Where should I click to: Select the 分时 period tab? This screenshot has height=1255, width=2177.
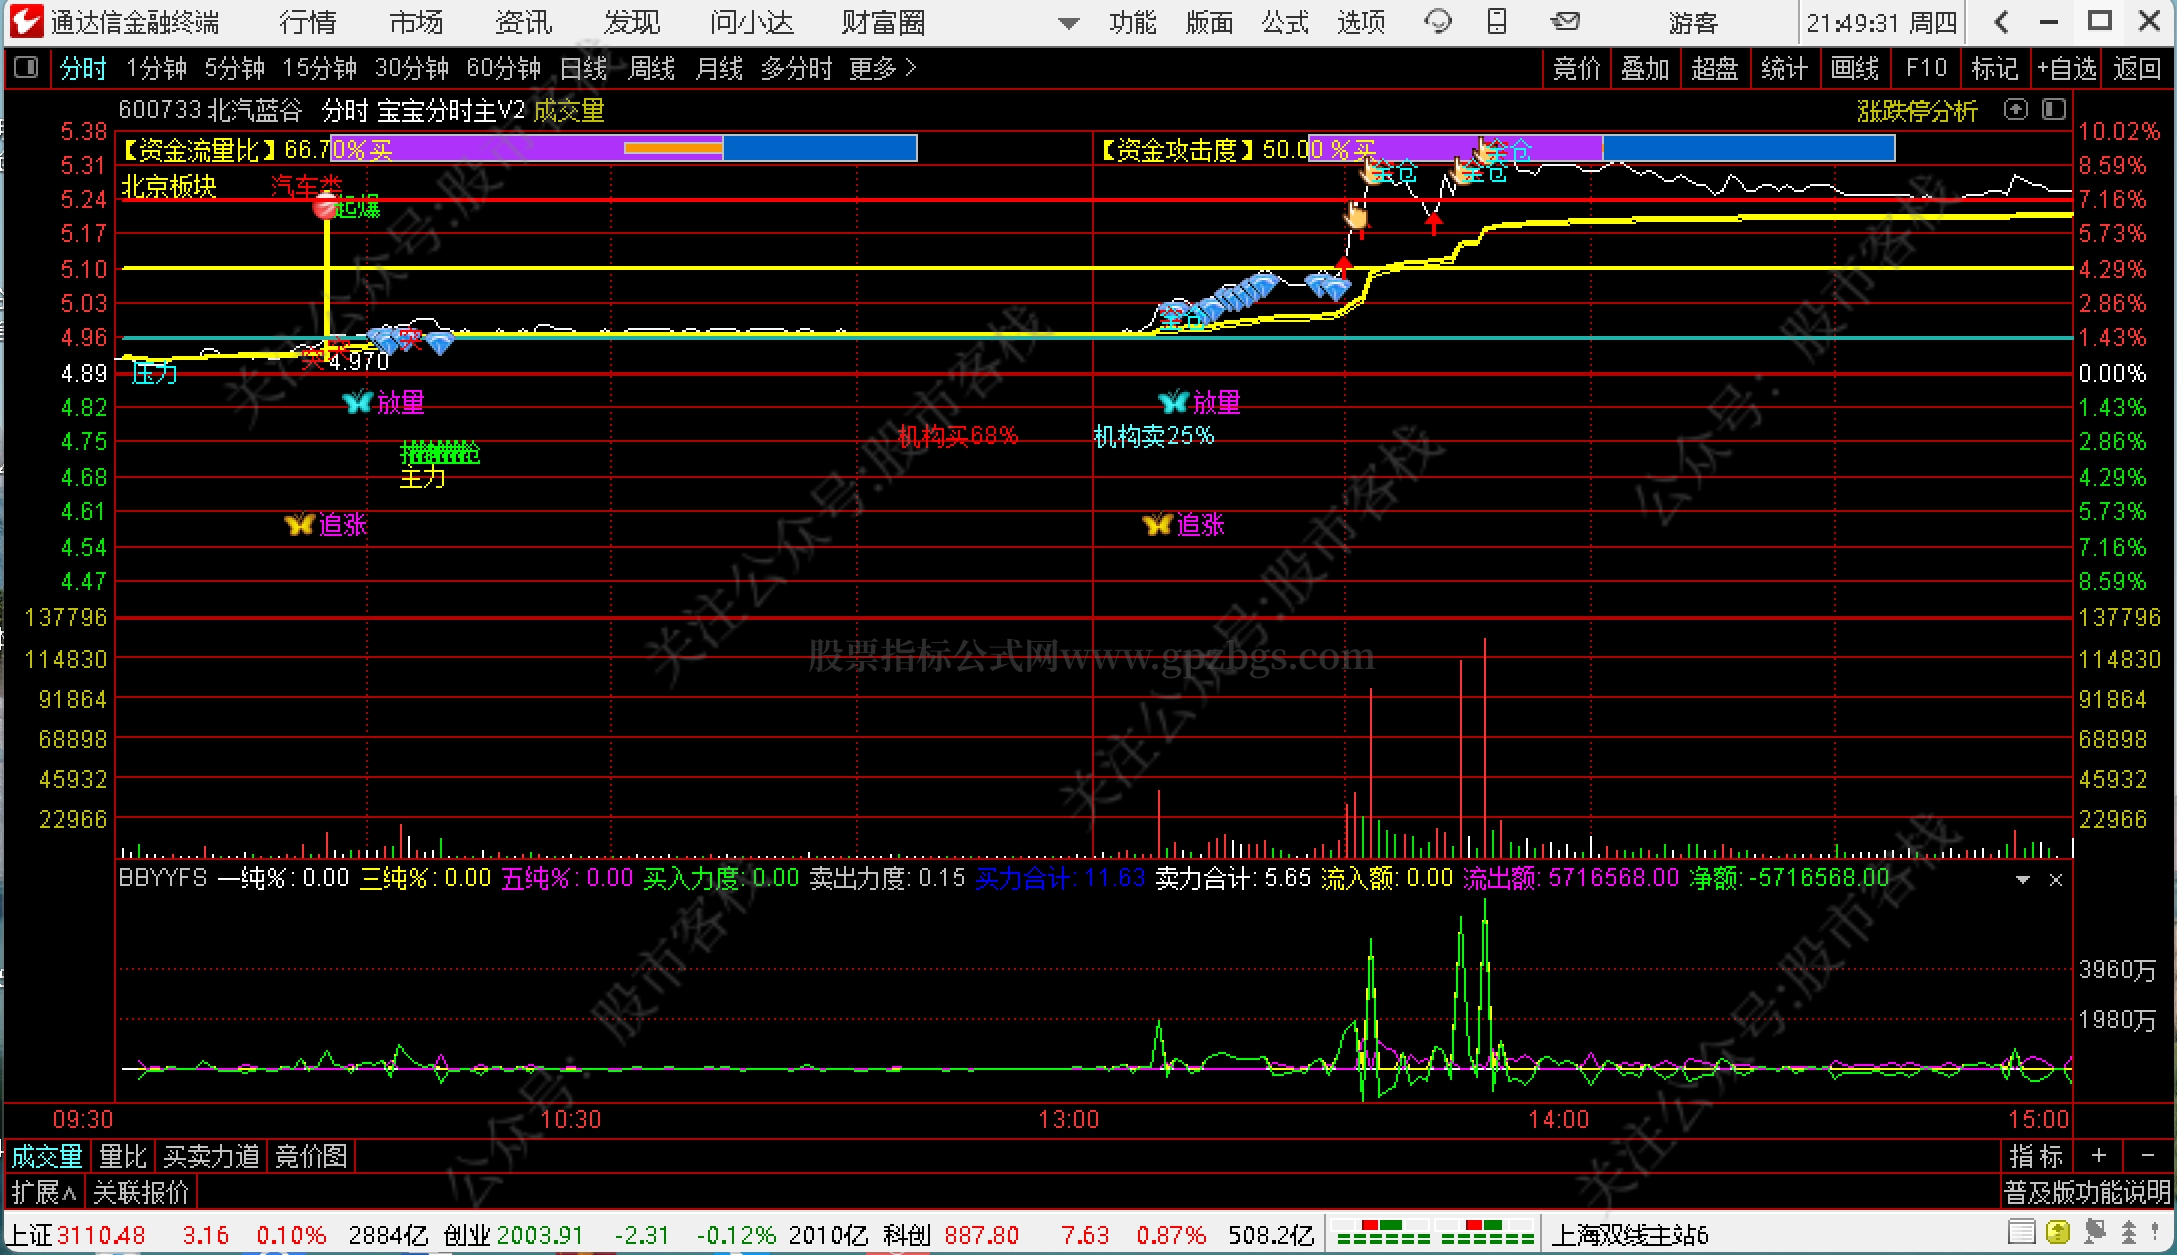click(83, 68)
